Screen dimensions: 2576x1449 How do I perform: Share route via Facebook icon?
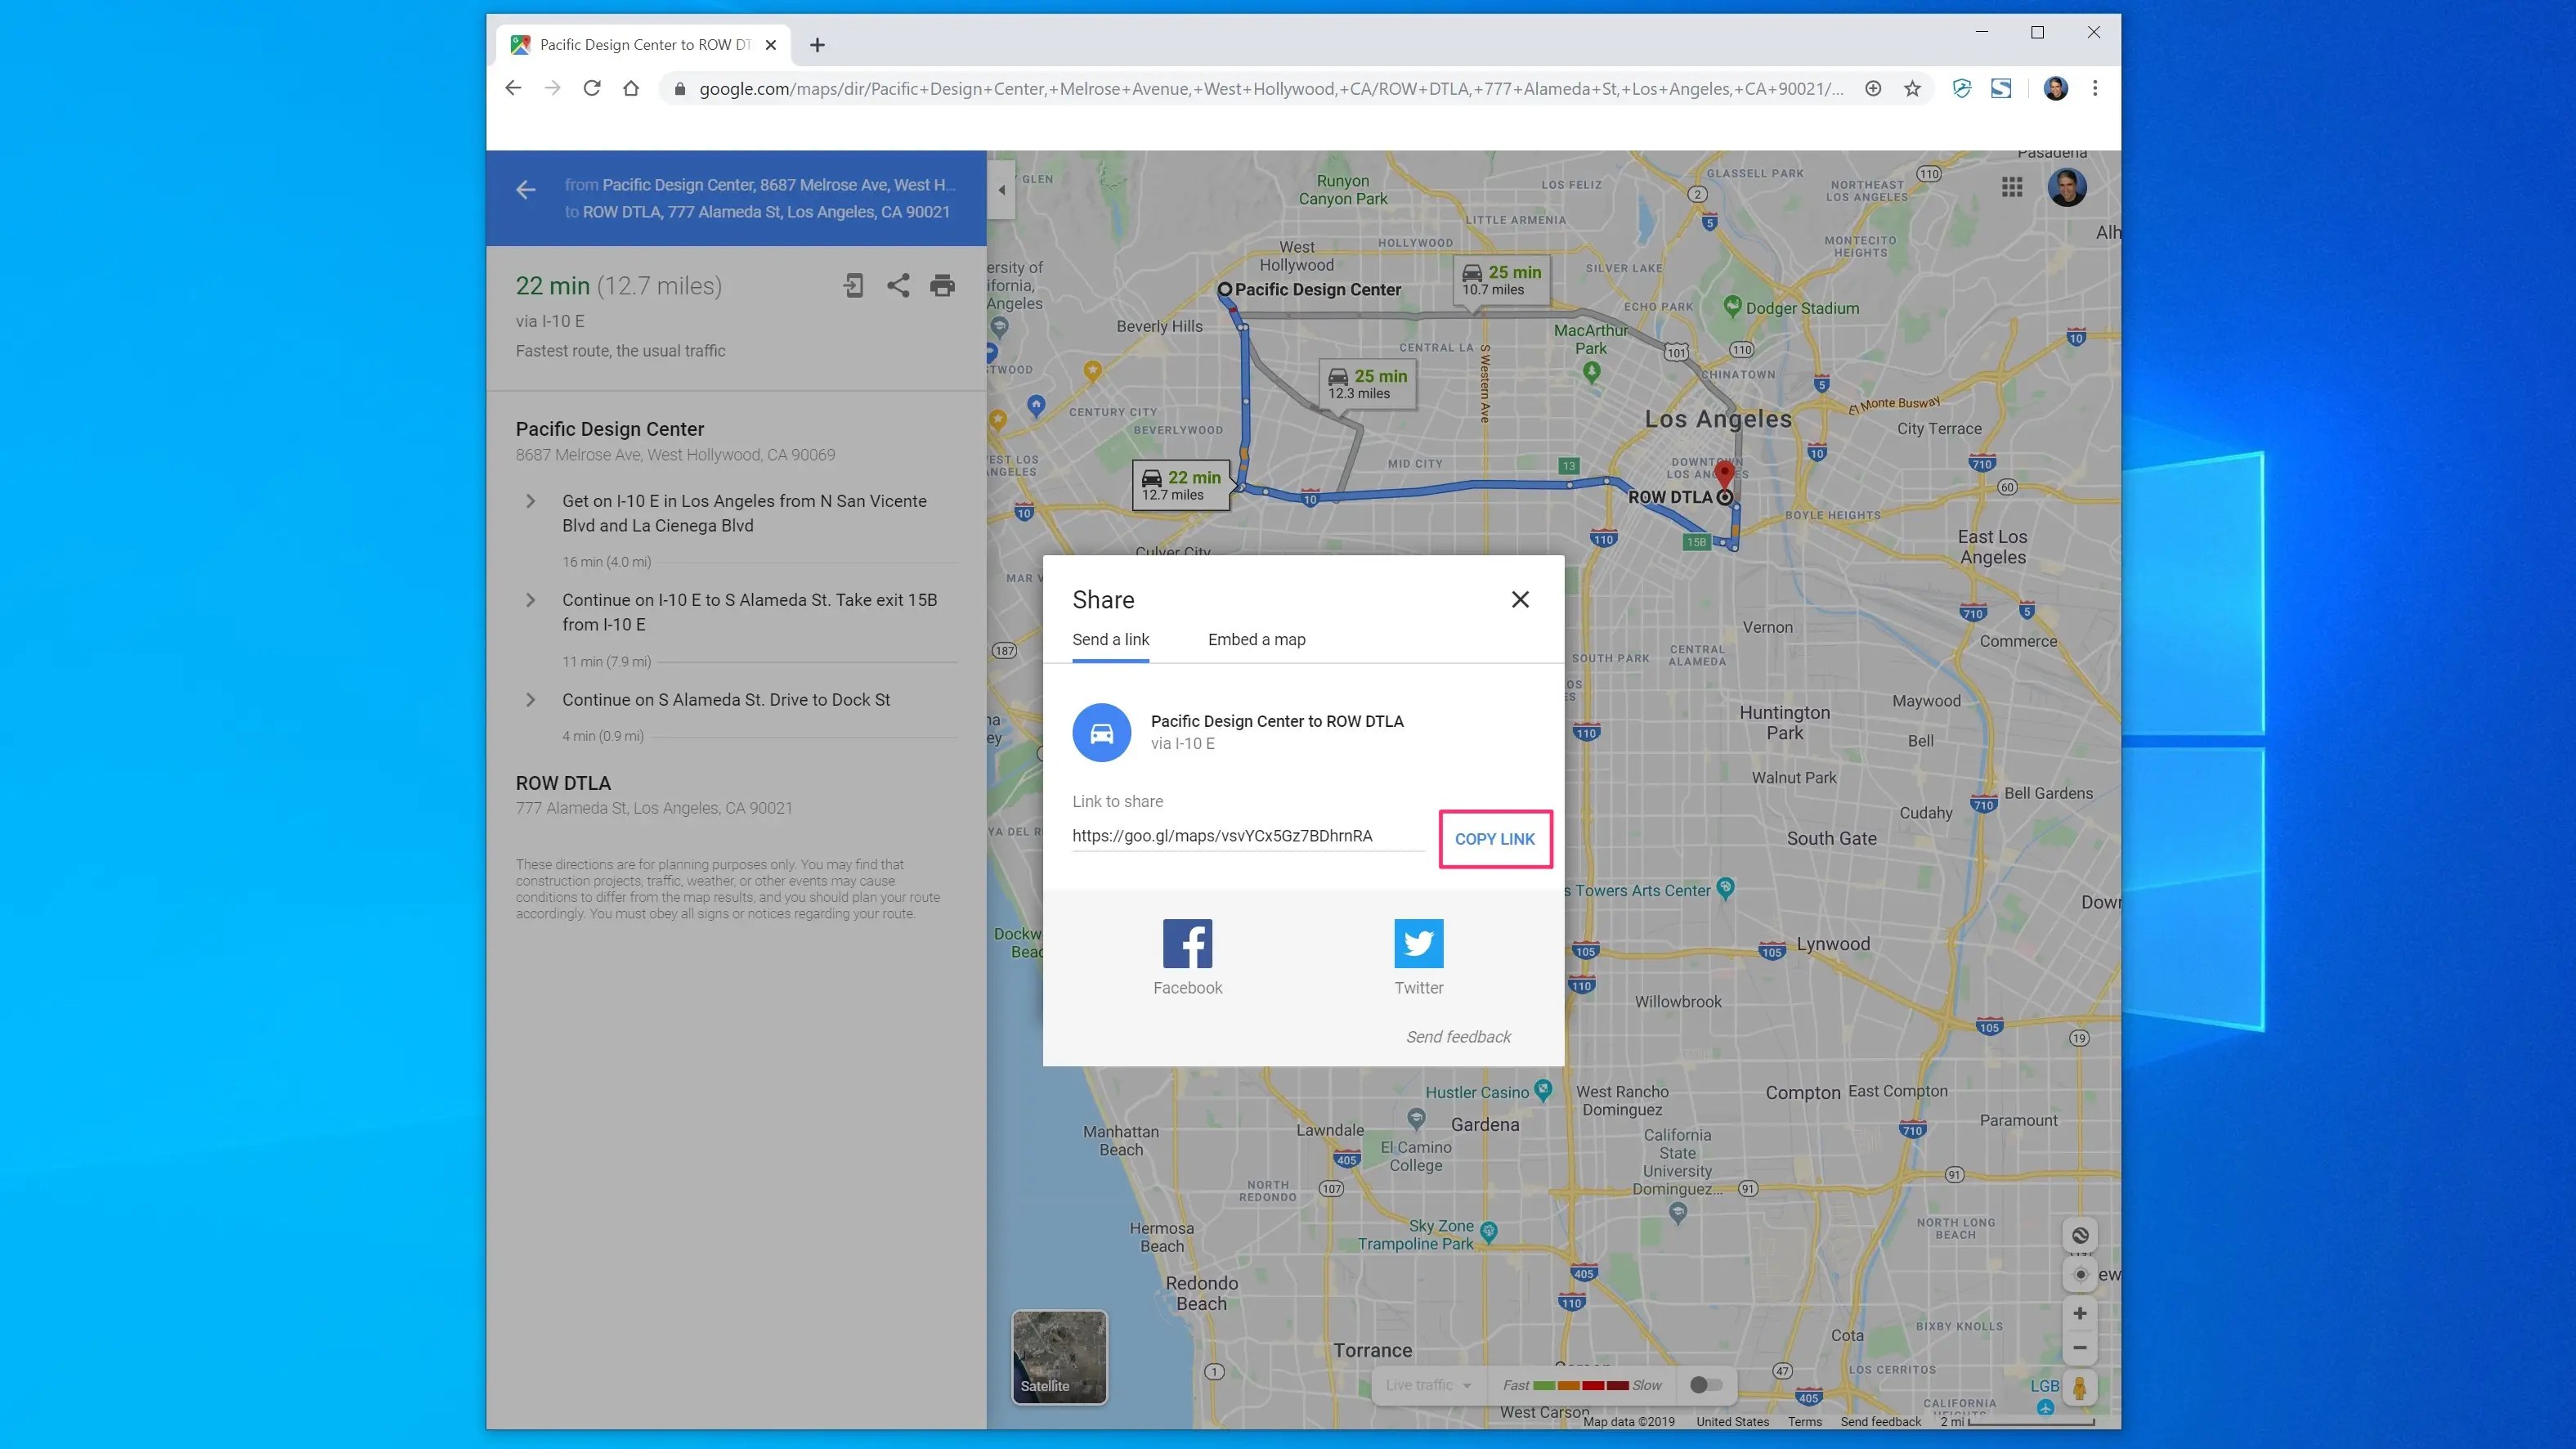pos(1187,943)
